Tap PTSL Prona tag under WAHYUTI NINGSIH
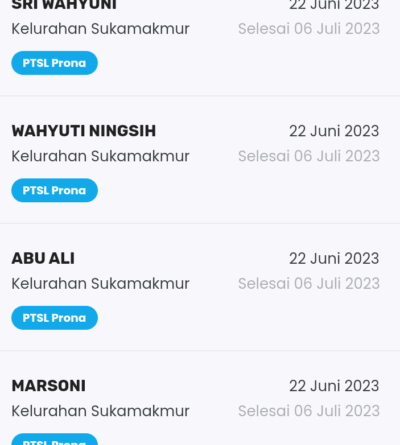Screen dimensions: 400x445 tap(55, 190)
